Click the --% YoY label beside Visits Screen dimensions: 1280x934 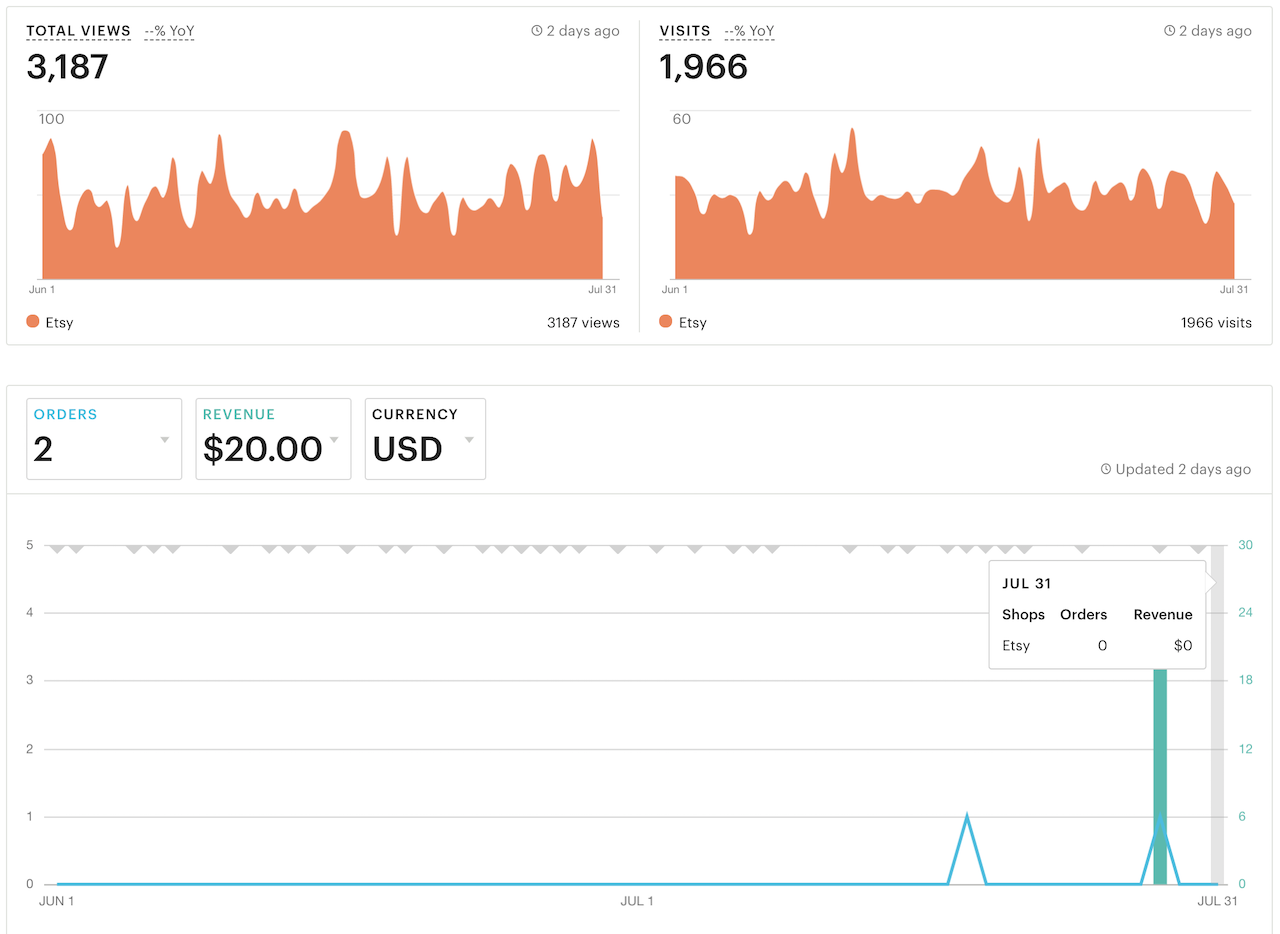pos(749,31)
